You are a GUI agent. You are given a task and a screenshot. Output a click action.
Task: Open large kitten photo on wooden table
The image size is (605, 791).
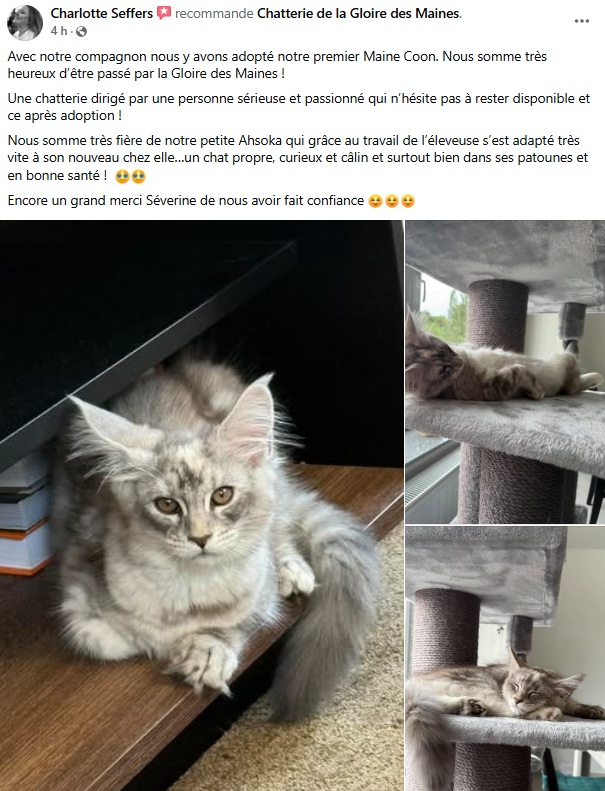(201, 505)
